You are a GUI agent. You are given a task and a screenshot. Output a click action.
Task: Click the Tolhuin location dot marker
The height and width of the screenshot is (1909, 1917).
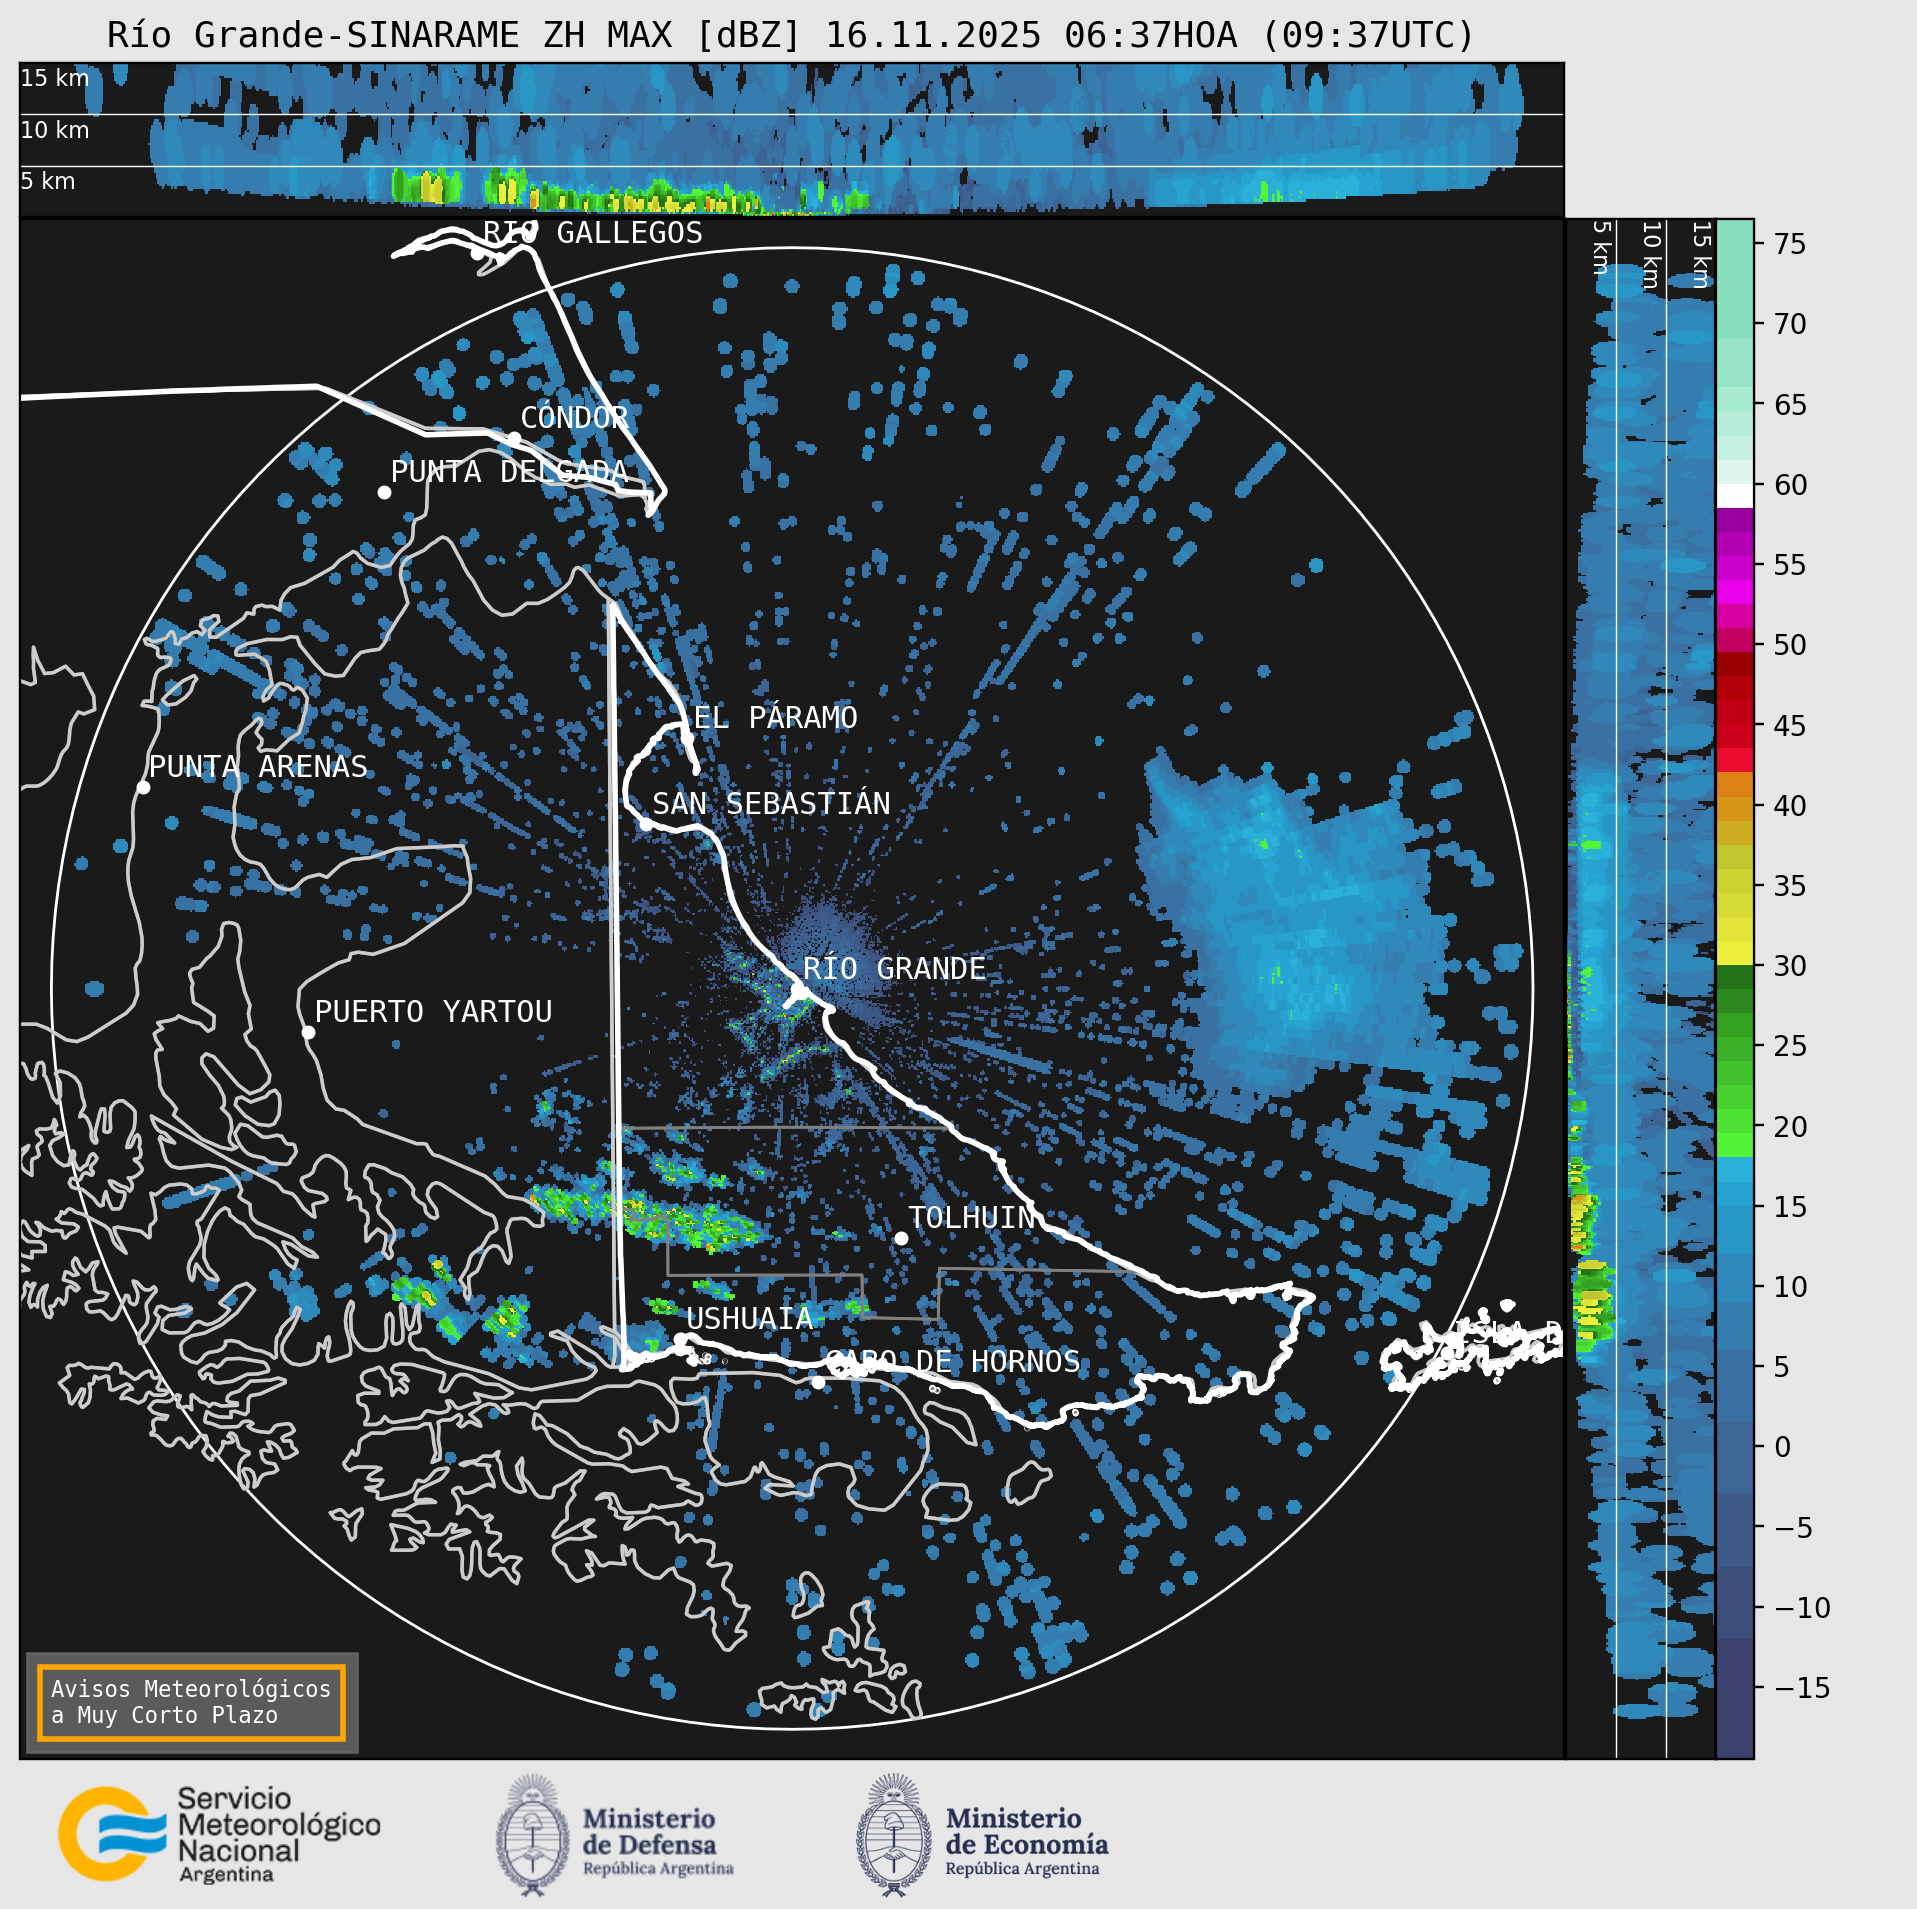901,1238
